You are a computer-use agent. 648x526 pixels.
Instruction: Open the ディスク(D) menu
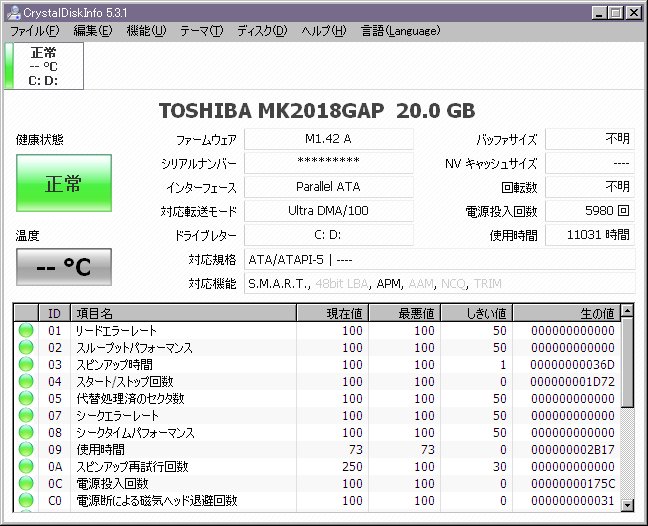tap(262, 31)
